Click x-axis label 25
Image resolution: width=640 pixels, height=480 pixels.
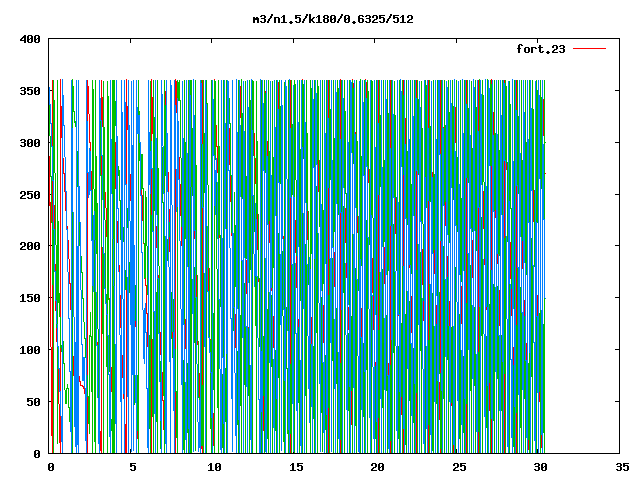pyautogui.click(x=459, y=467)
